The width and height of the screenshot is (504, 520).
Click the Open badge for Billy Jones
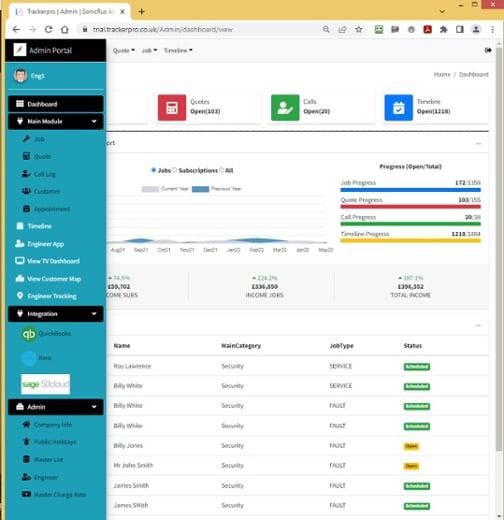[x=411, y=446]
